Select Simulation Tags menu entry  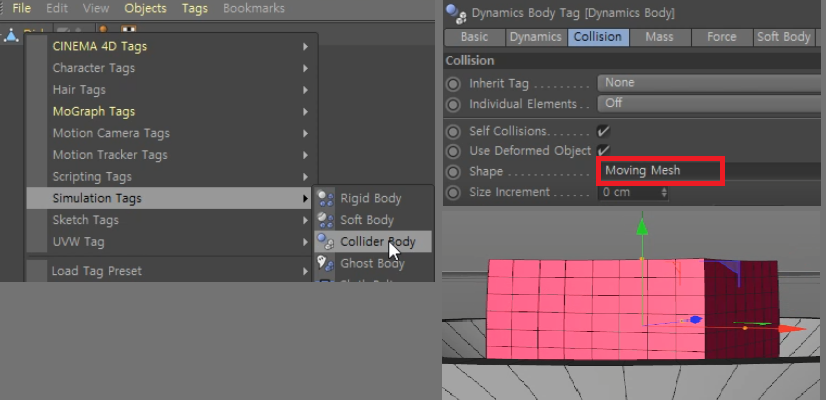pos(170,198)
